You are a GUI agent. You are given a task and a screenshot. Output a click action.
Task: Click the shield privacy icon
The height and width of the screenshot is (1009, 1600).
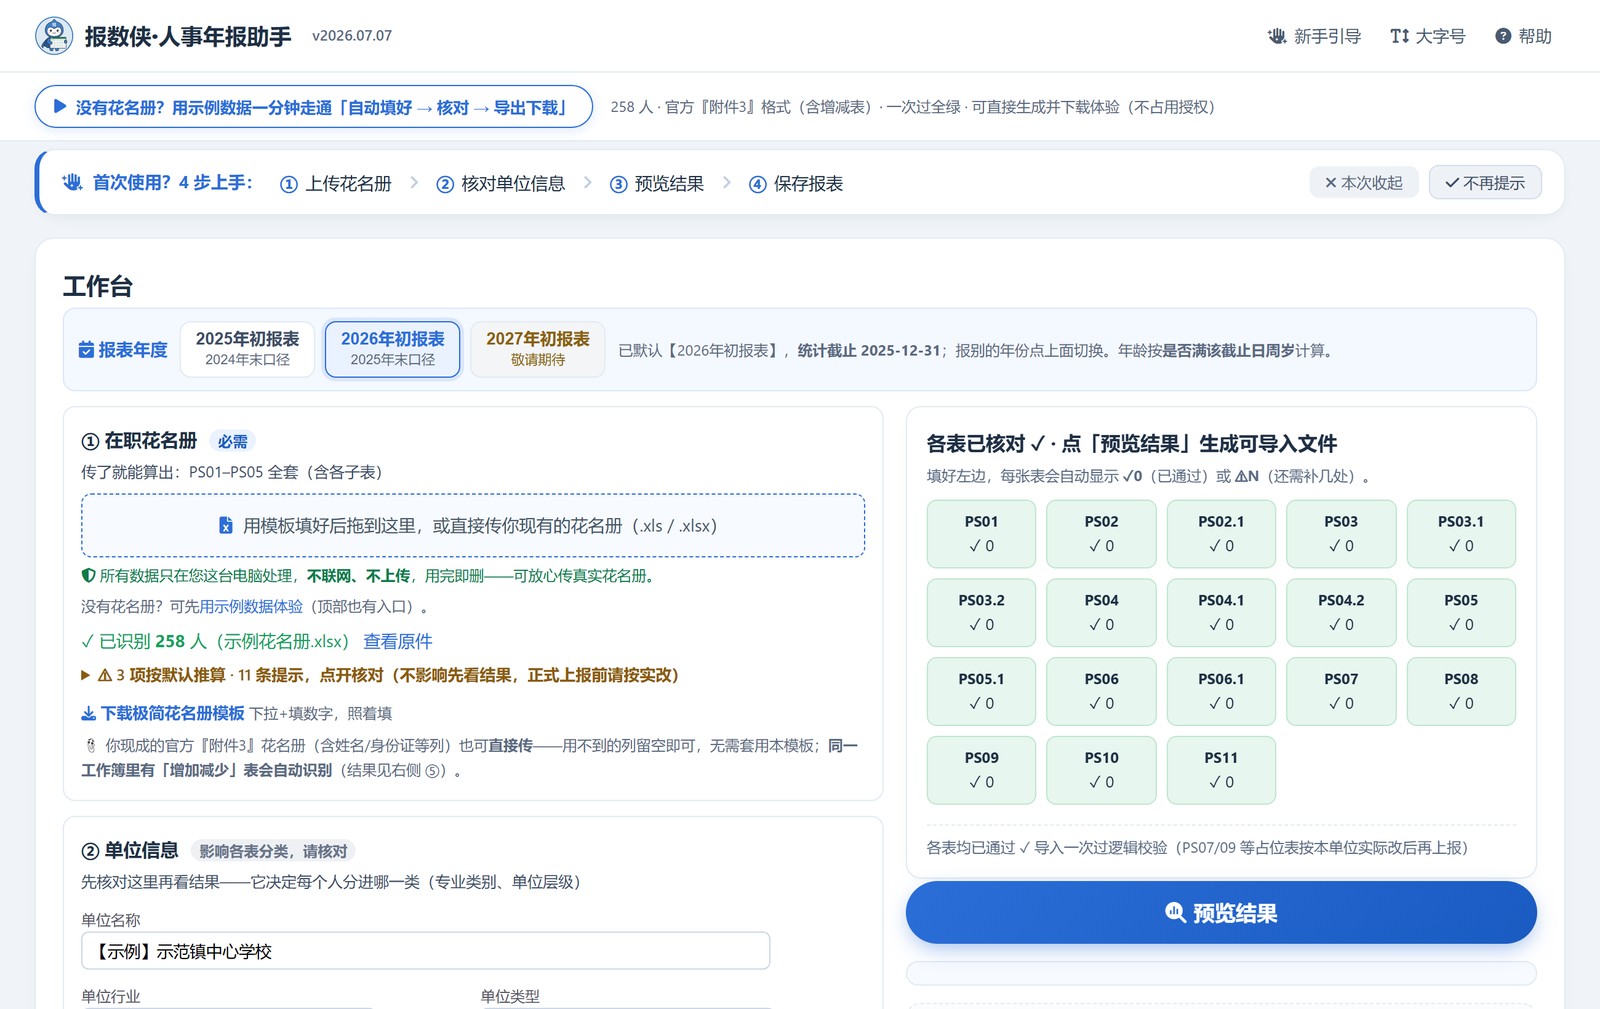[x=88, y=576]
